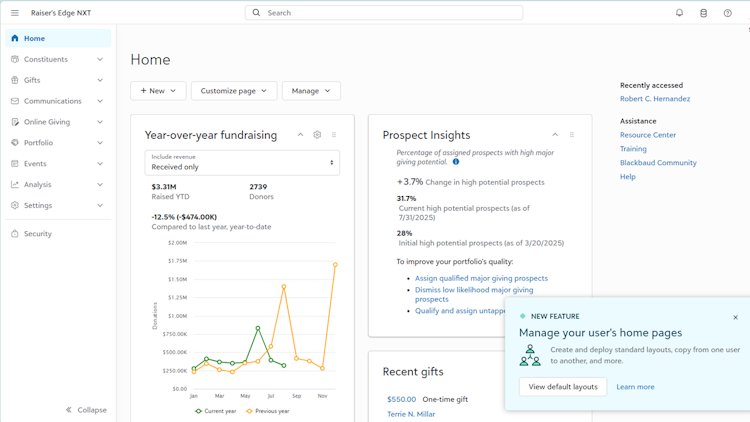750x422 pixels.
Task: Open Year-over-year fundraising tile drag handle menu
Action: click(334, 135)
